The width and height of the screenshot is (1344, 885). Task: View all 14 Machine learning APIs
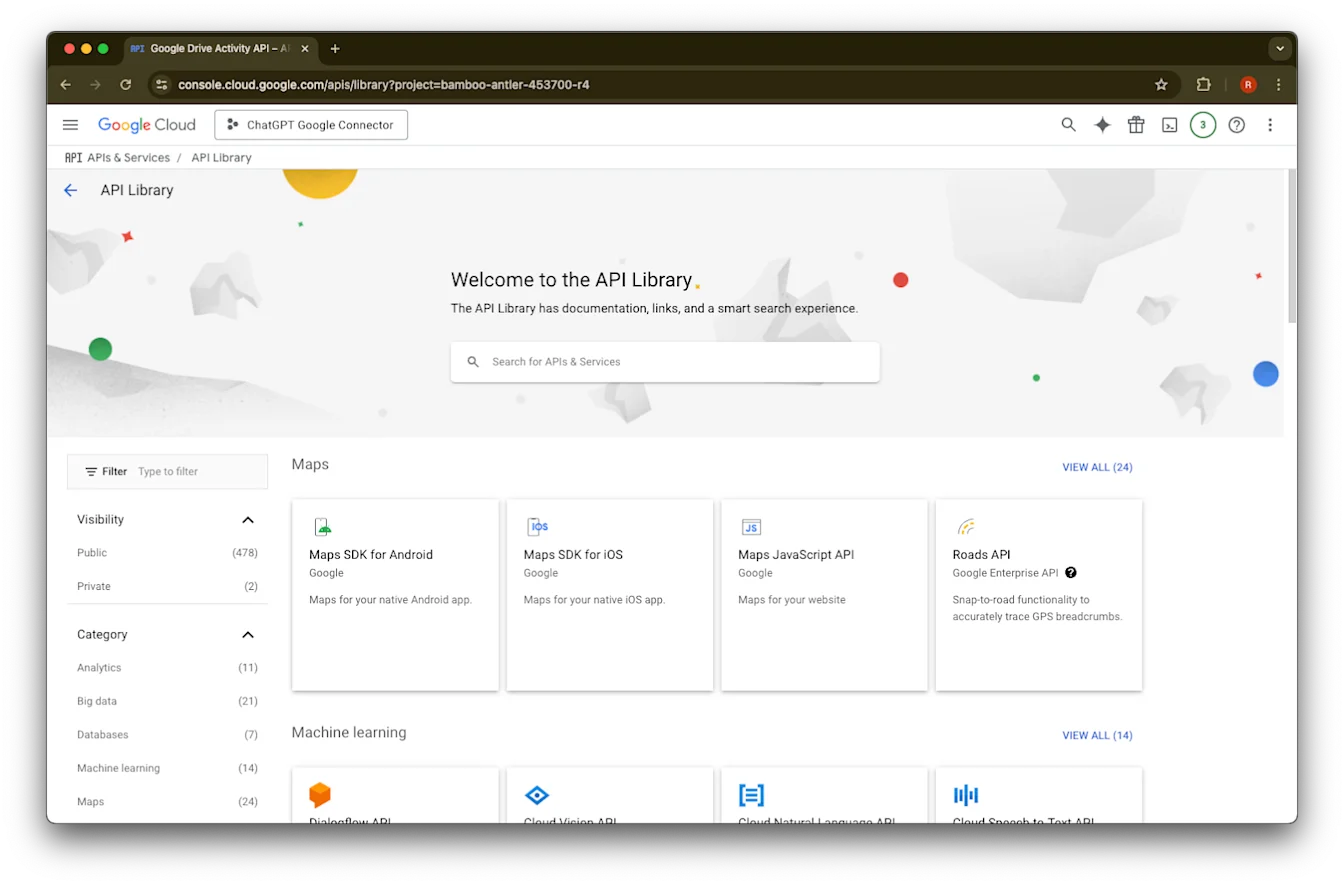[x=1097, y=735]
